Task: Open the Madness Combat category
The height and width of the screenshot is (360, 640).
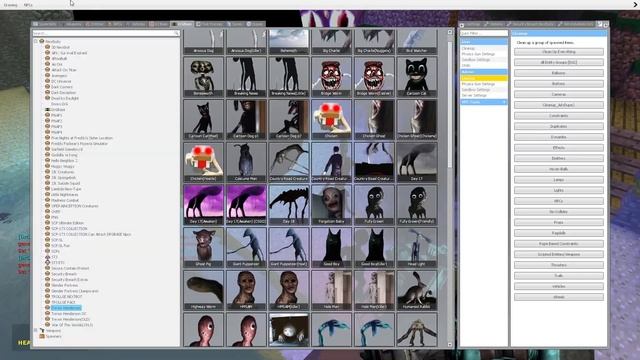Action: [x=65, y=200]
